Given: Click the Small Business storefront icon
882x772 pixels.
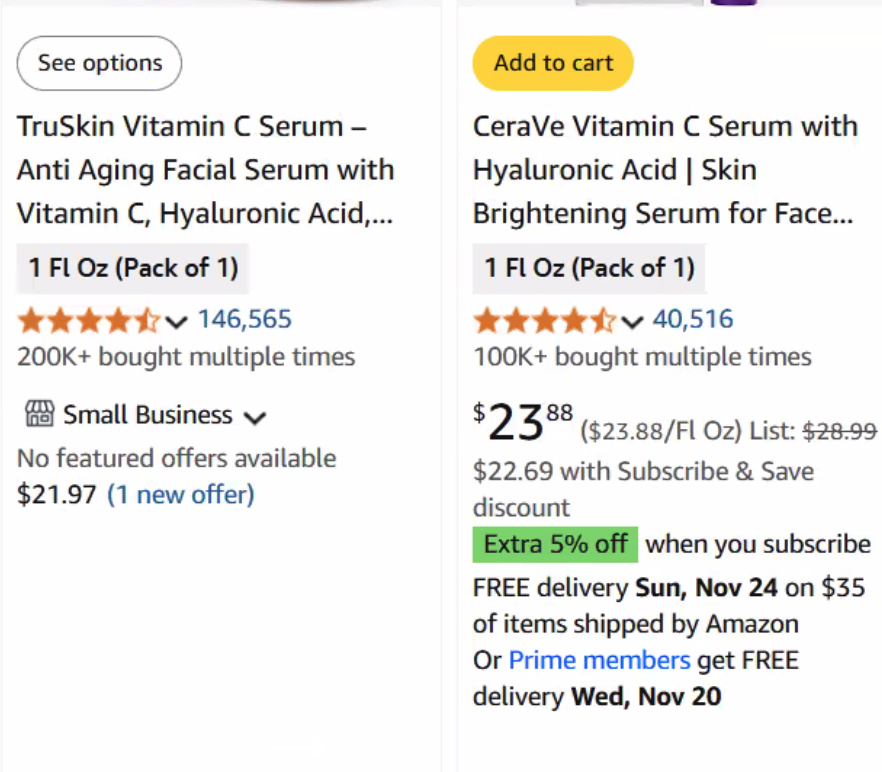Looking at the screenshot, I should click(x=38, y=415).
